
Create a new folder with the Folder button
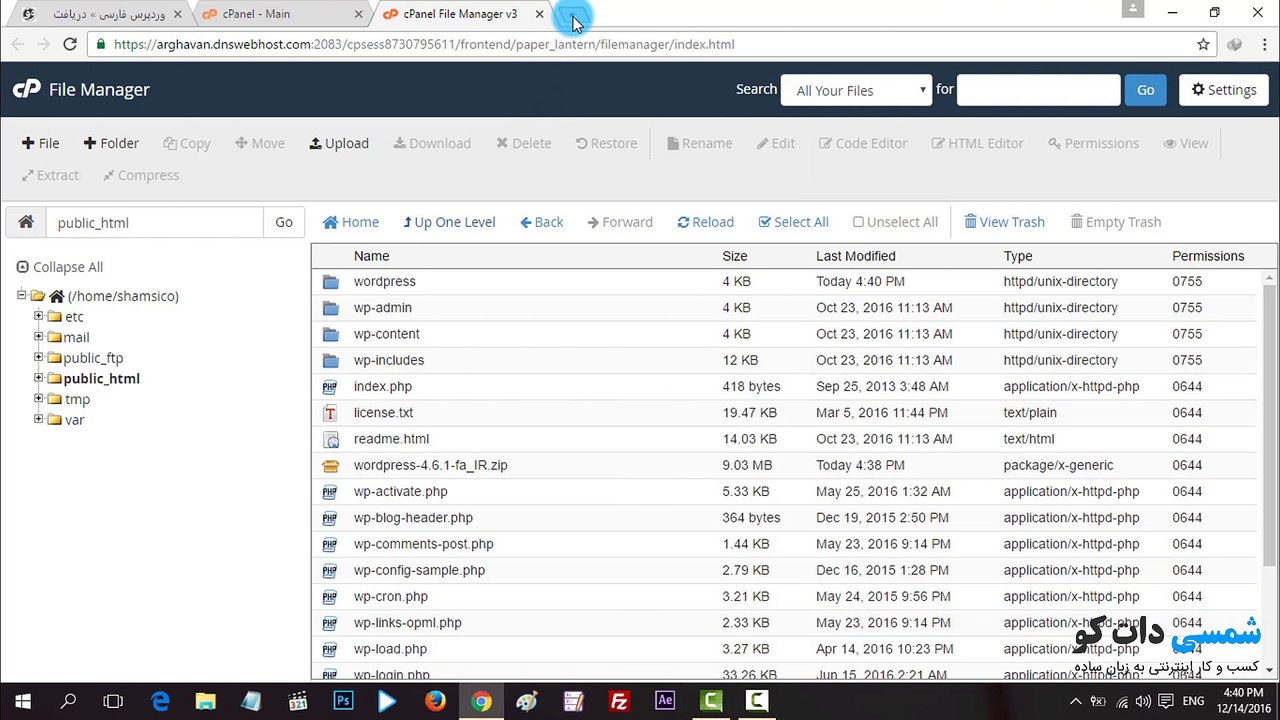(x=111, y=143)
